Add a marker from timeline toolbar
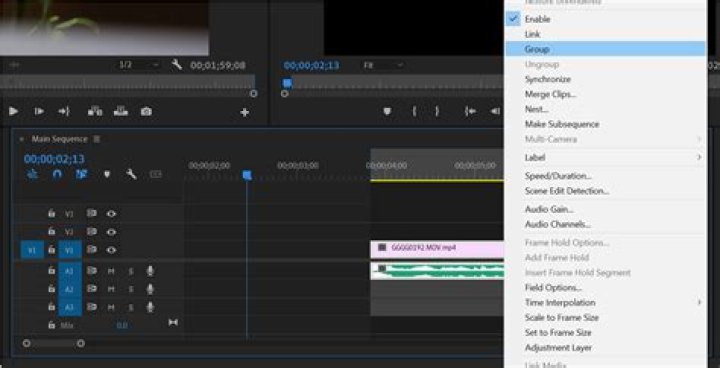Screen dimensions: 720x368 [x=107, y=175]
